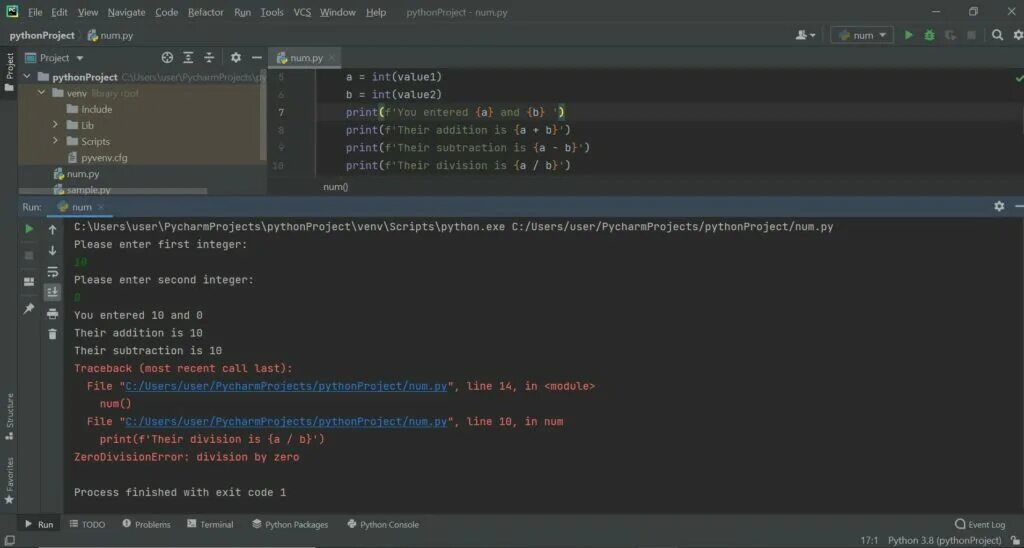Click the restore layout icon in Run panel
1024x548 pixels.
(29, 282)
